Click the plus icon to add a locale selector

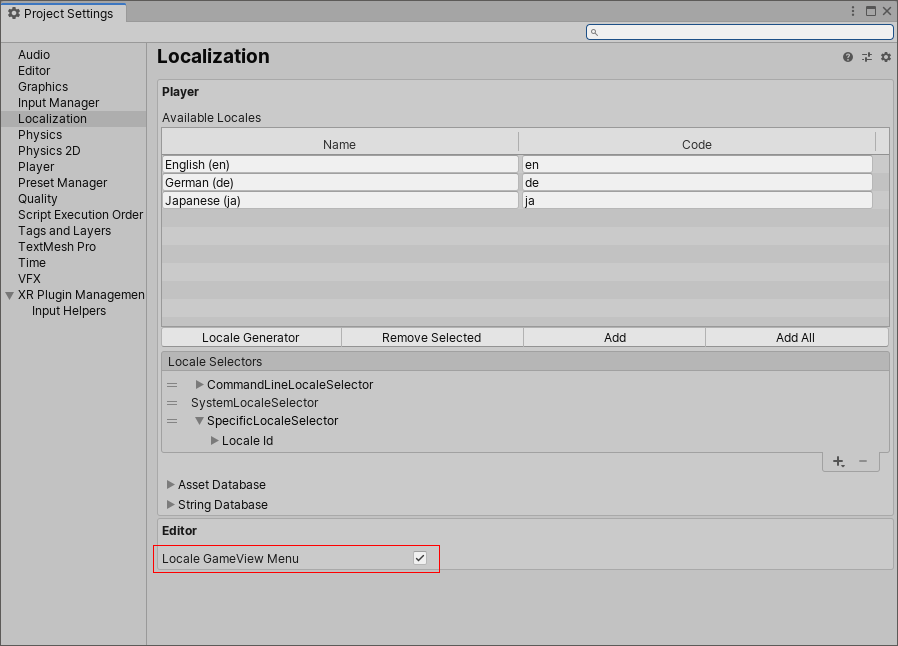[x=838, y=461]
